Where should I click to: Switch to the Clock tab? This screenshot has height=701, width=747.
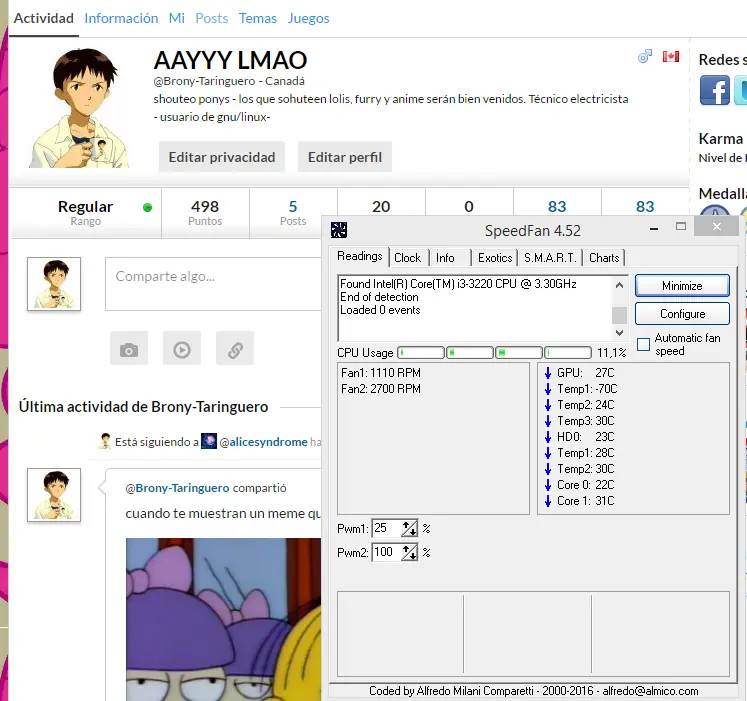point(407,258)
